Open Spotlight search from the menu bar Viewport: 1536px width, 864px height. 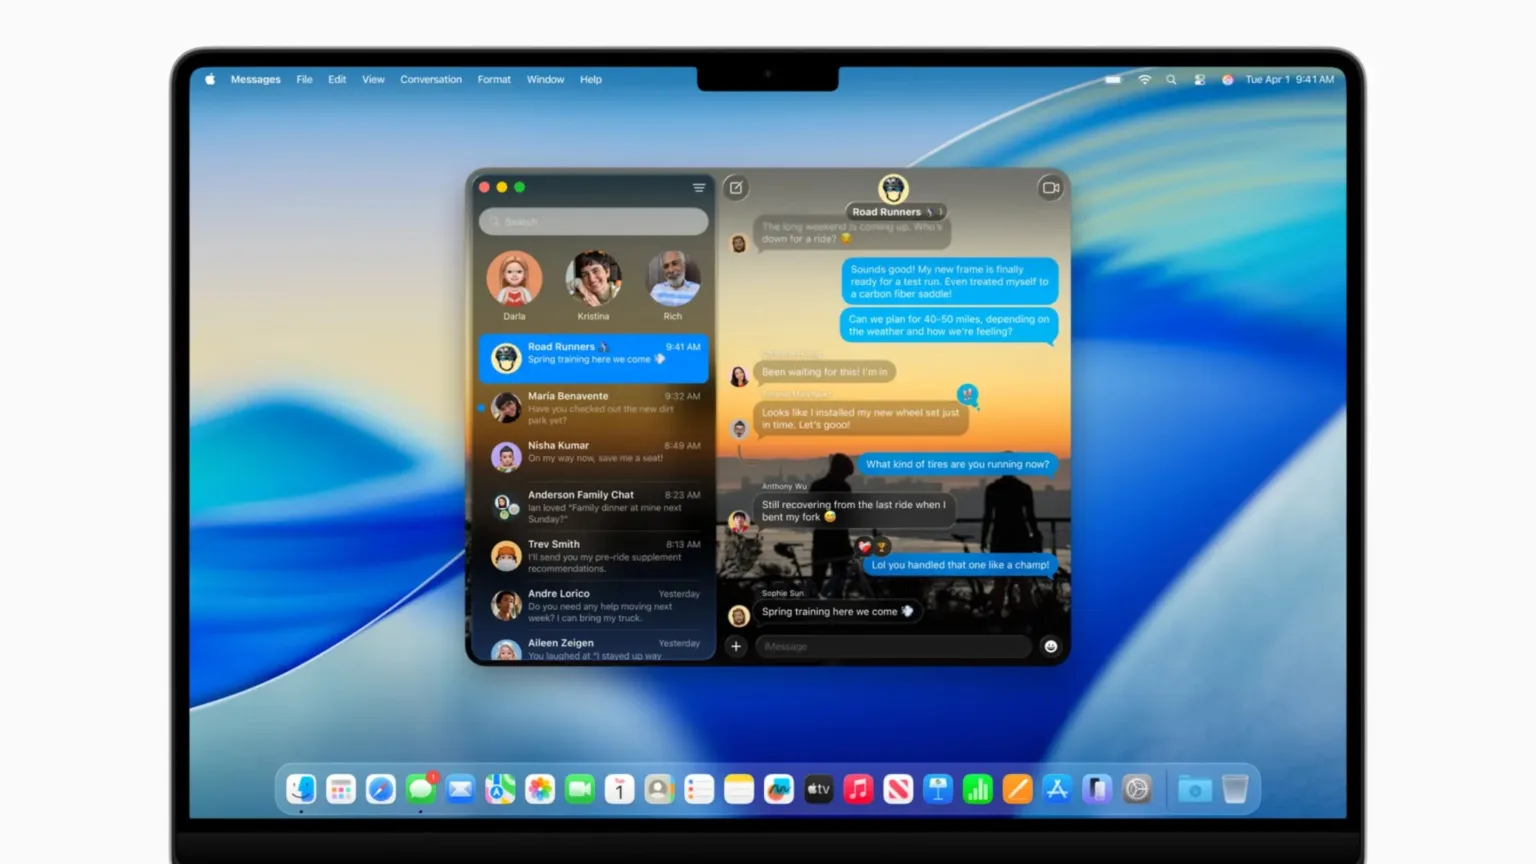pyautogui.click(x=1171, y=79)
